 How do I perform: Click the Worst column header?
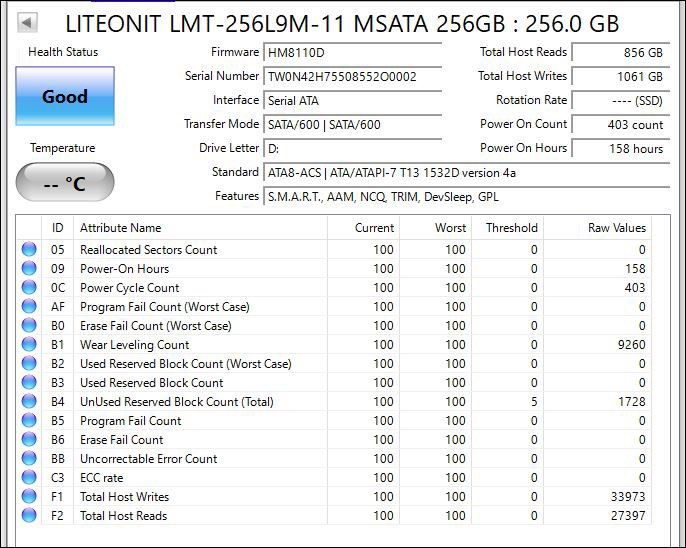(x=435, y=227)
